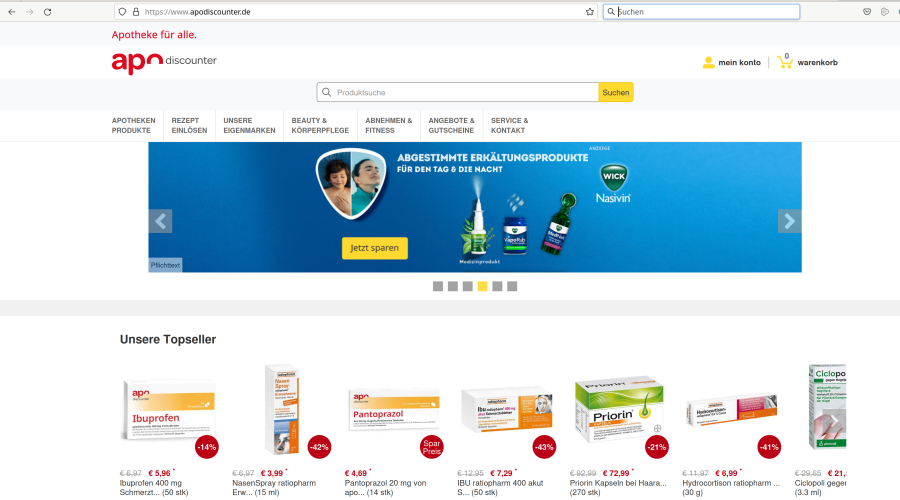This screenshot has width=900, height=500.
Task: Open mein konto user icon
Action: pos(708,63)
